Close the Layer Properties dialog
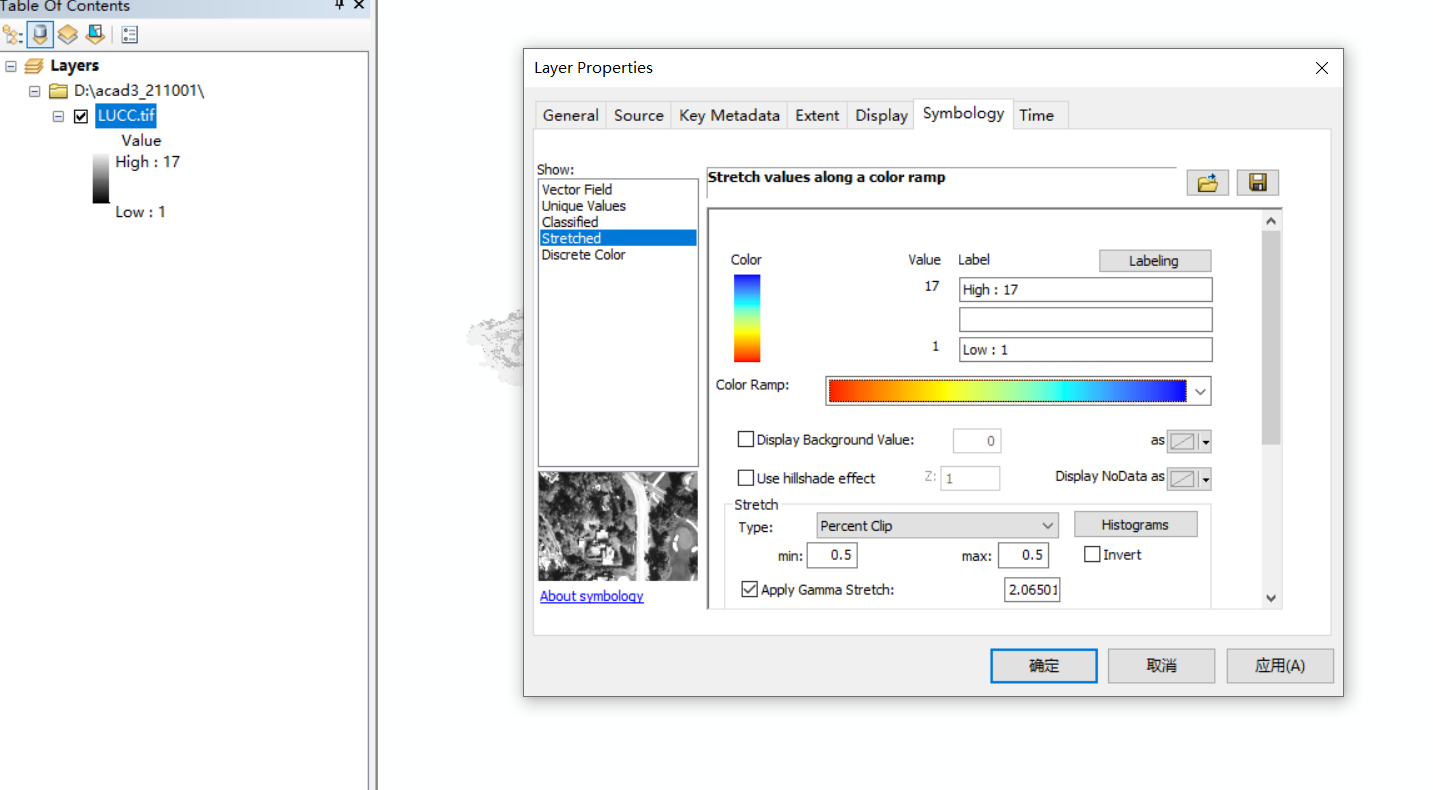1433x790 pixels. tap(1322, 68)
